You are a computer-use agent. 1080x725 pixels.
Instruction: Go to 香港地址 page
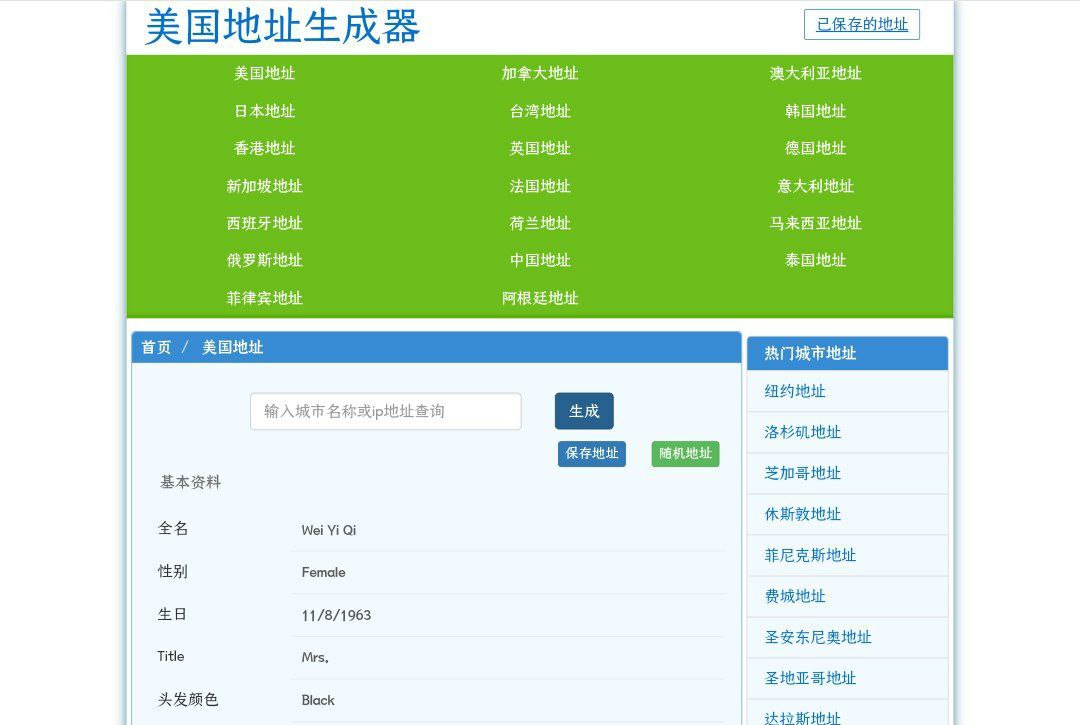coord(264,148)
